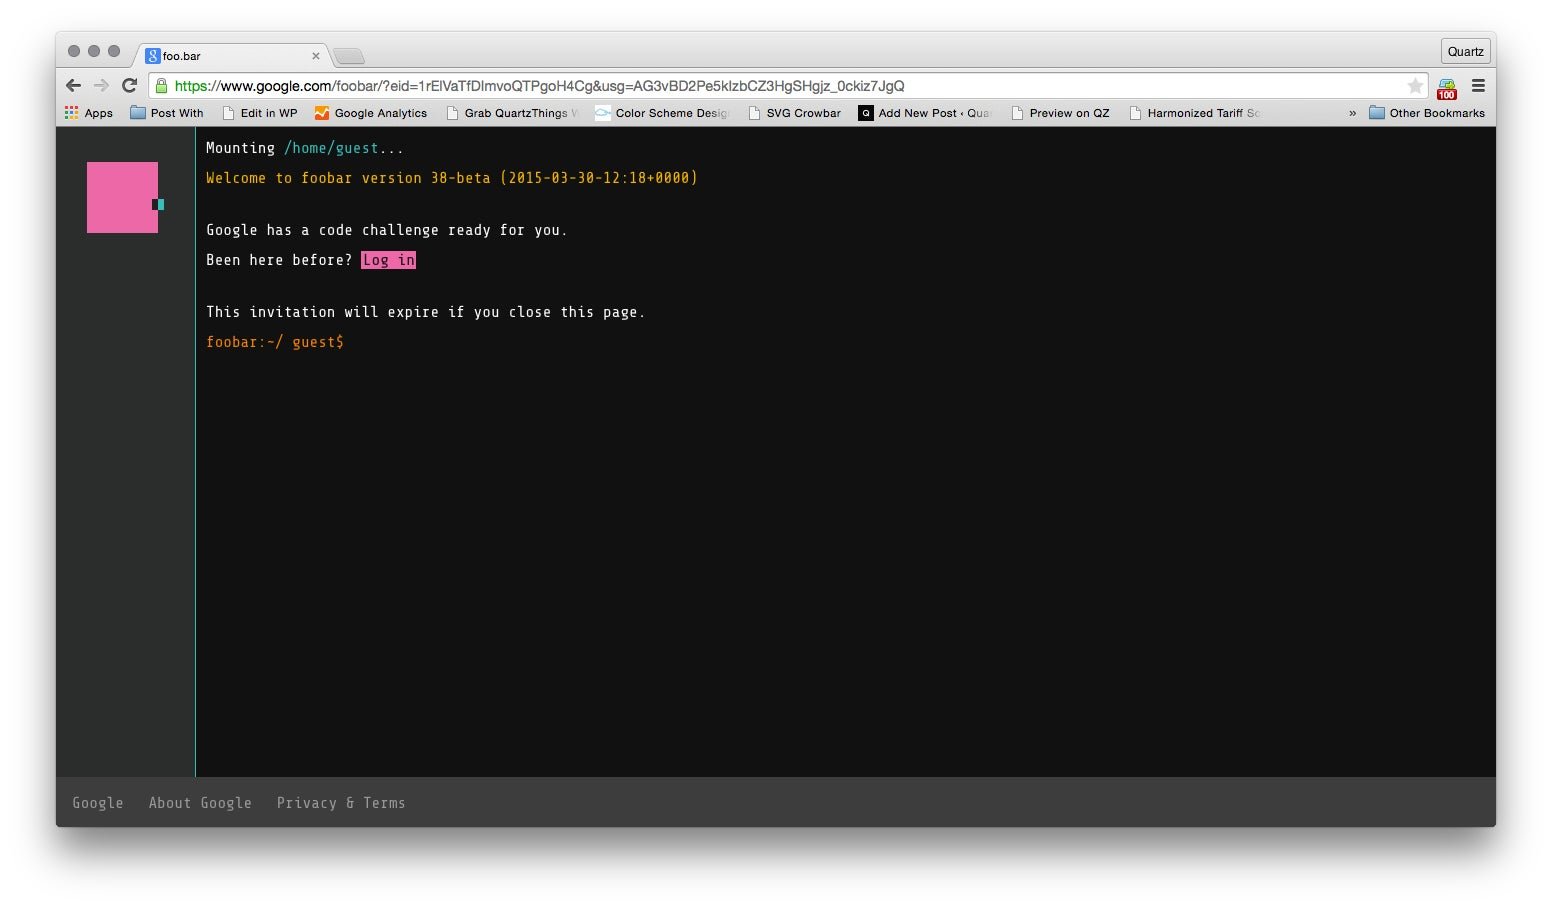Click the foobar:~/ guest$ prompt
The width and height of the screenshot is (1552, 907).
275,342
